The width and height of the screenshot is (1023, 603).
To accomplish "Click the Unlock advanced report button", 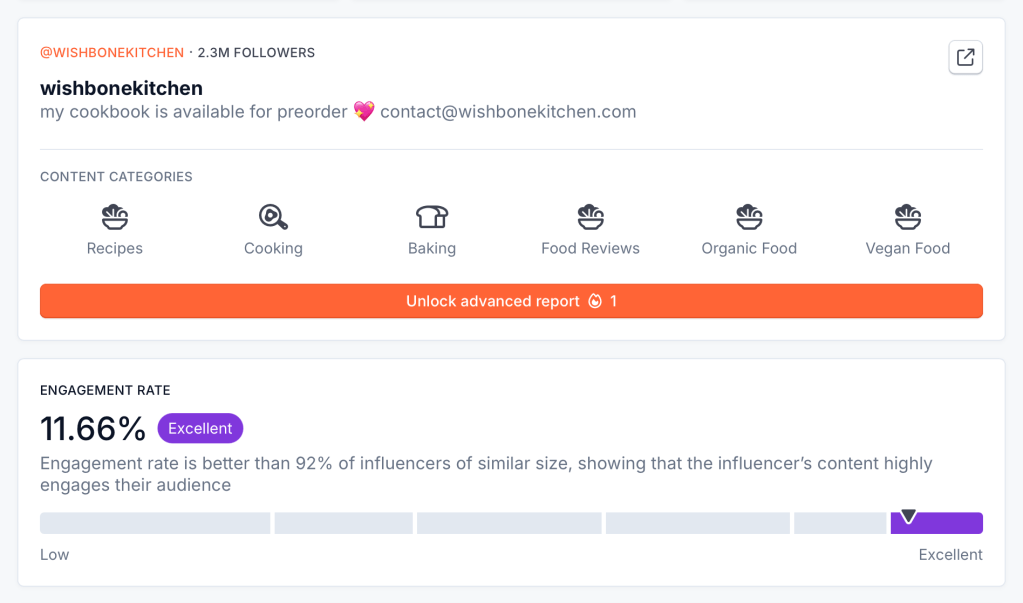I will pyautogui.click(x=492, y=301).
